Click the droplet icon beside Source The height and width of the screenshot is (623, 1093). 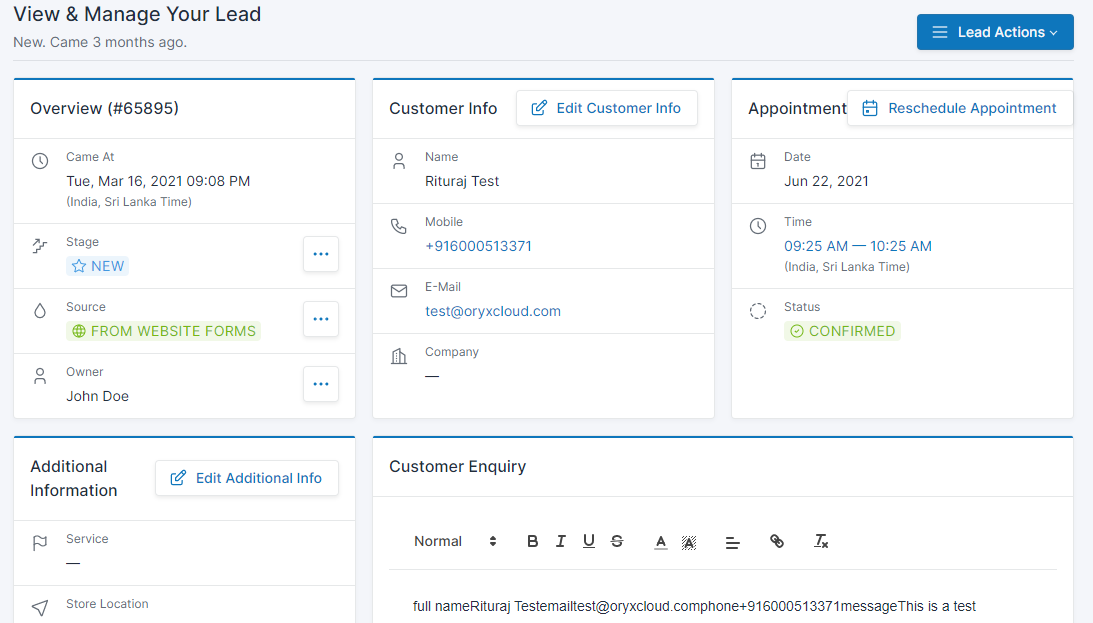pos(40,311)
